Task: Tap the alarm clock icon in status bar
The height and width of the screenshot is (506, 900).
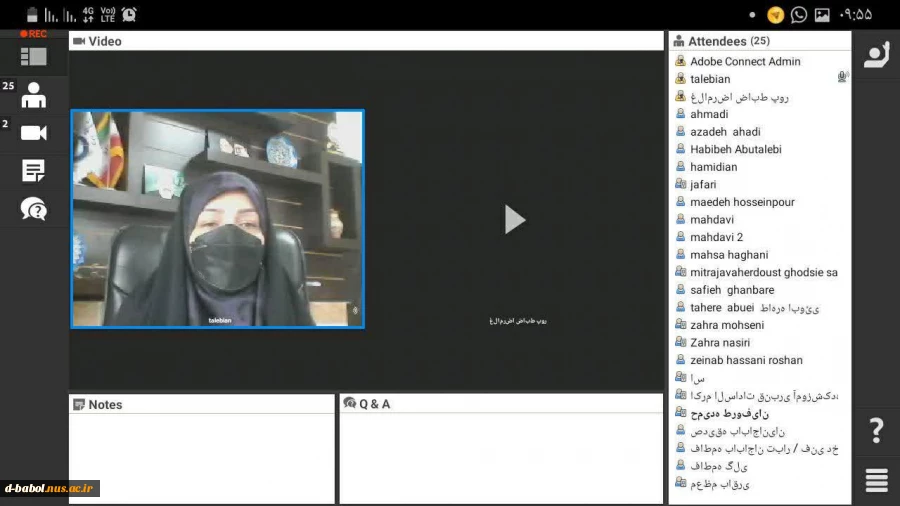Action: (x=129, y=14)
